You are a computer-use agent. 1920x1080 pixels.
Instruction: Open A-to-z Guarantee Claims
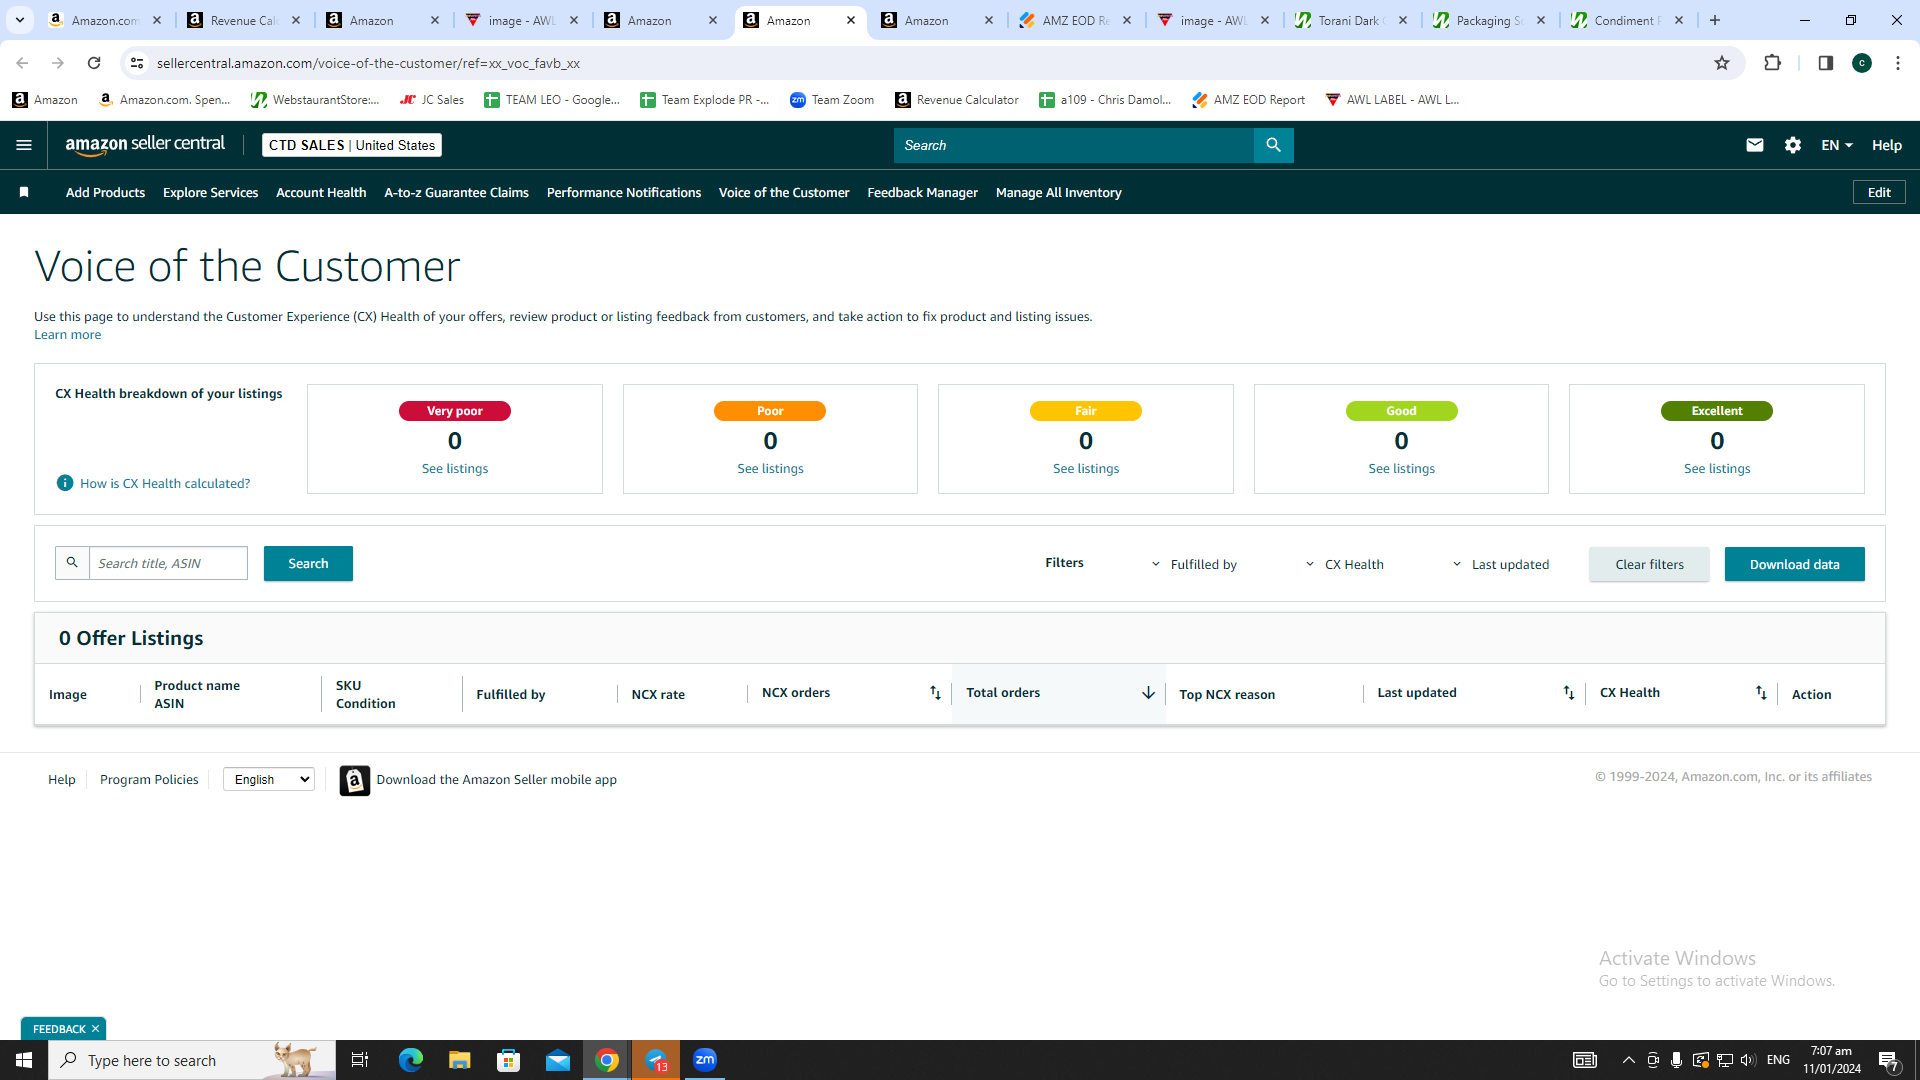click(456, 192)
